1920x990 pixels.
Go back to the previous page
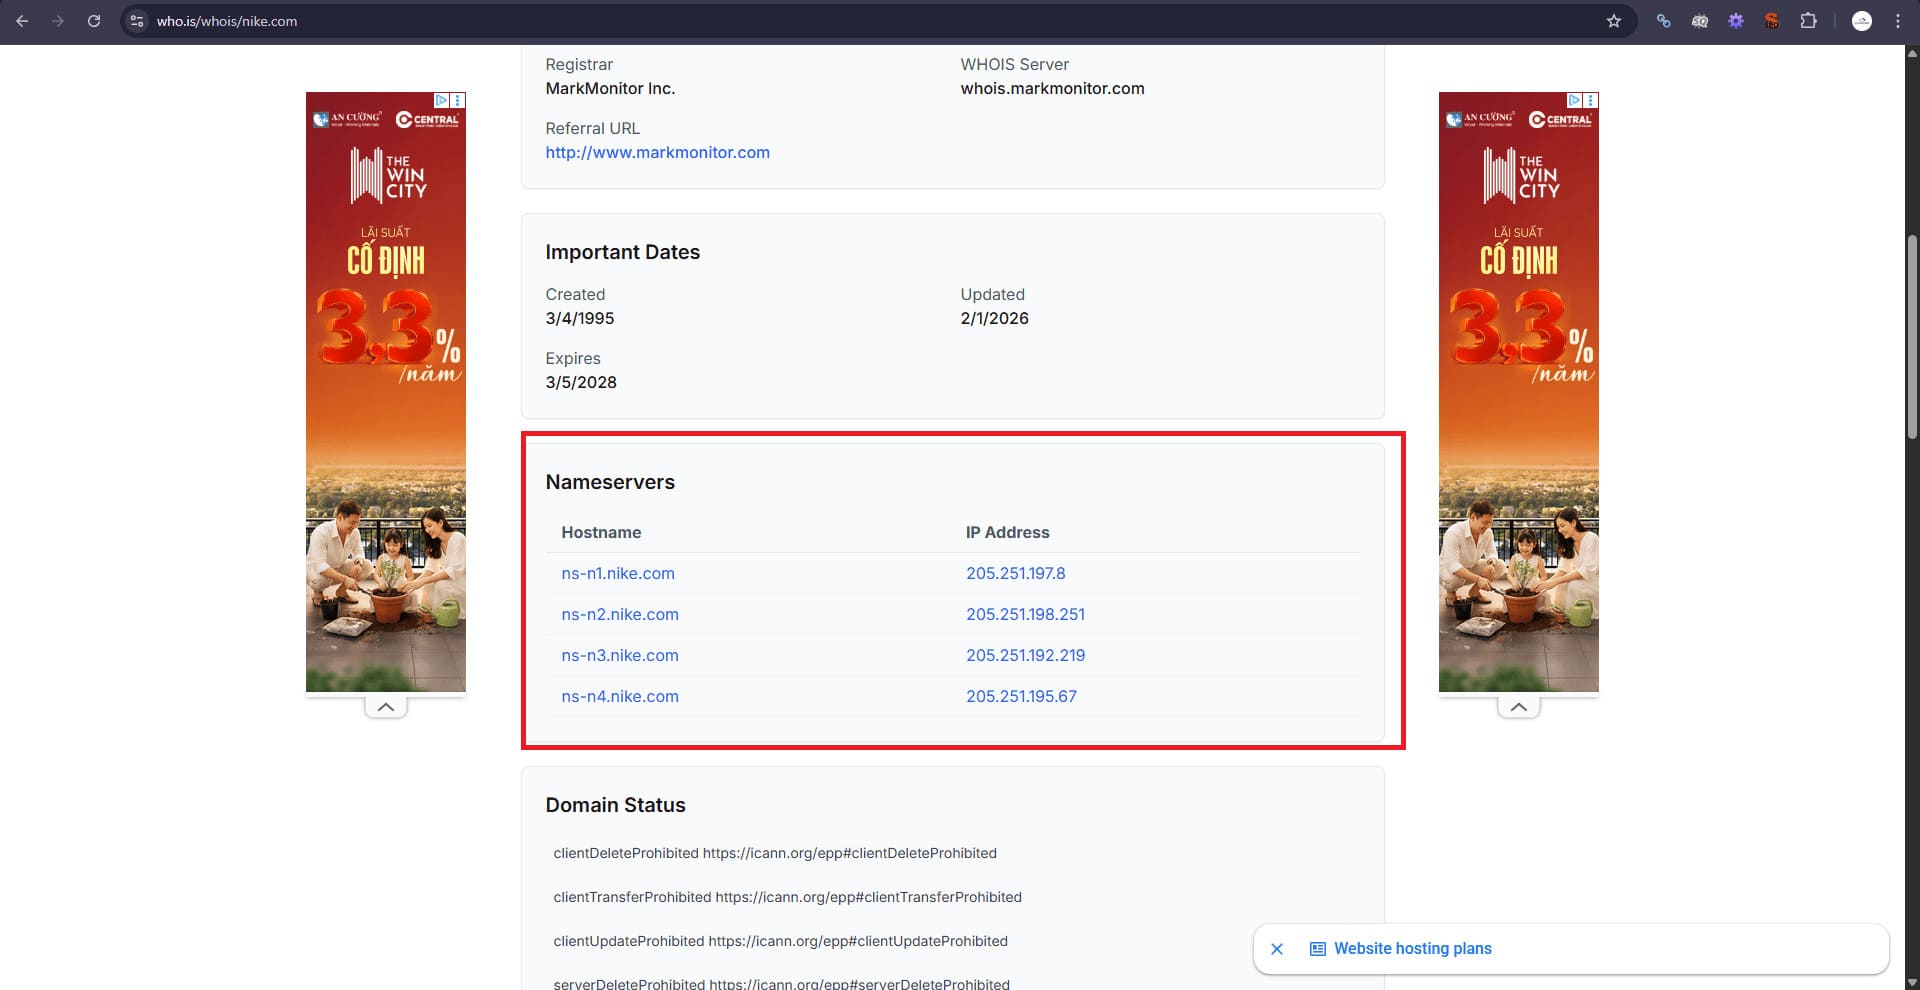[x=22, y=21]
